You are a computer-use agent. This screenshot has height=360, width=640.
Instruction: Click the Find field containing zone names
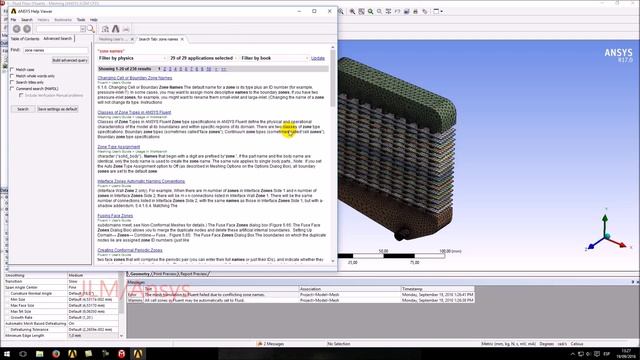coord(56,50)
